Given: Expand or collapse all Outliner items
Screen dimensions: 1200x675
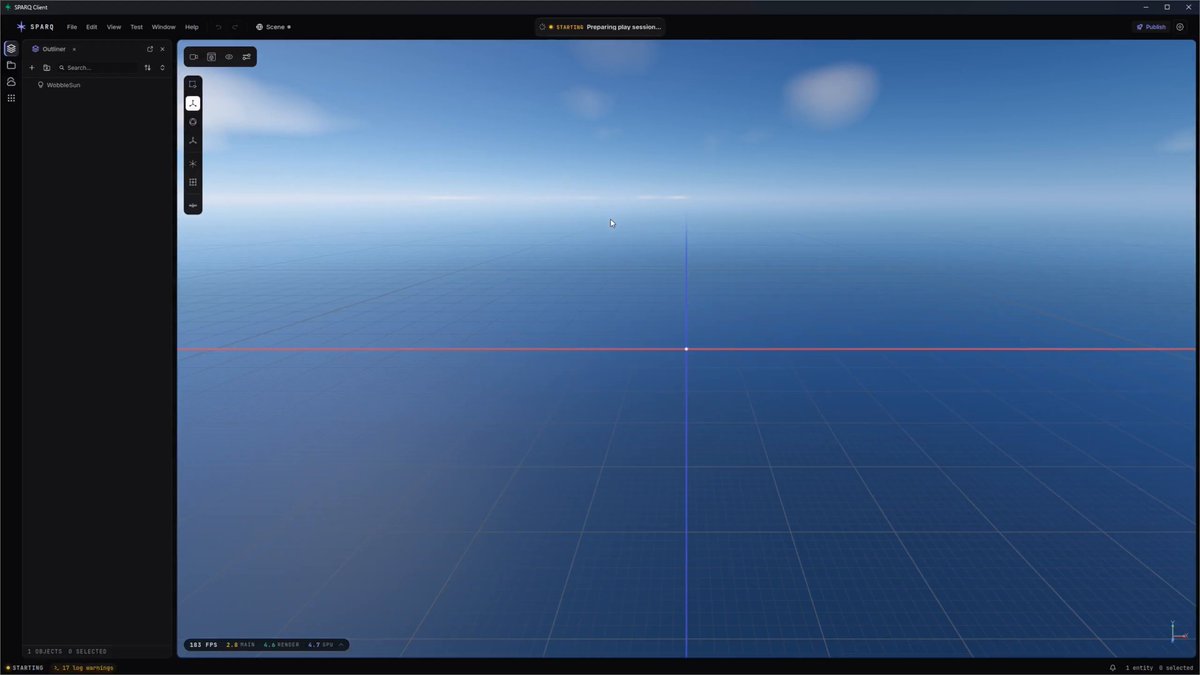Looking at the screenshot, I should pos(162,68).
